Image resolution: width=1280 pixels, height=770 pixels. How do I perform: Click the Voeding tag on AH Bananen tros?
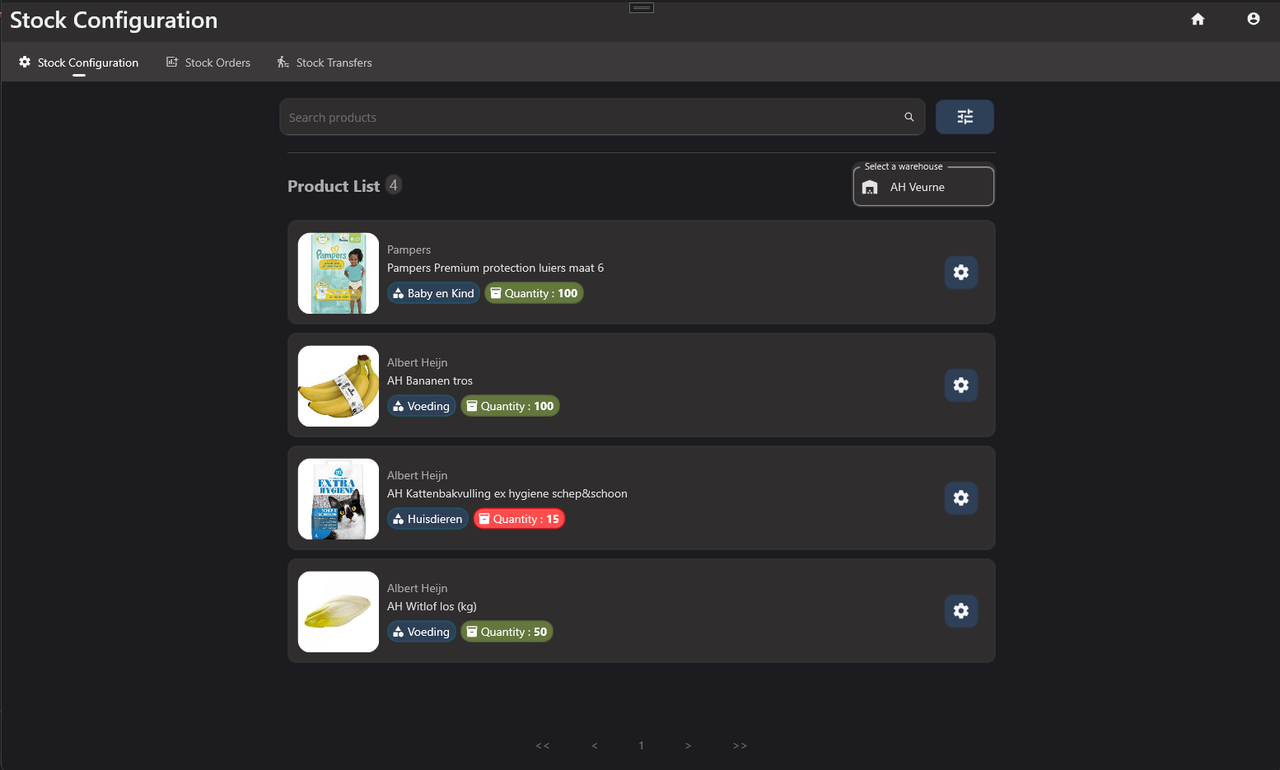tap(422, 406)
